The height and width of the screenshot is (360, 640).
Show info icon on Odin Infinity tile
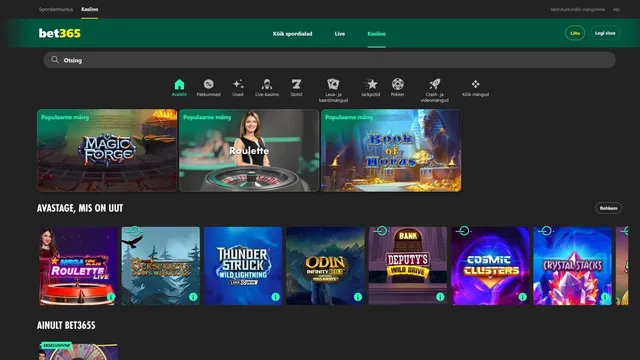[x=358, y=297]
